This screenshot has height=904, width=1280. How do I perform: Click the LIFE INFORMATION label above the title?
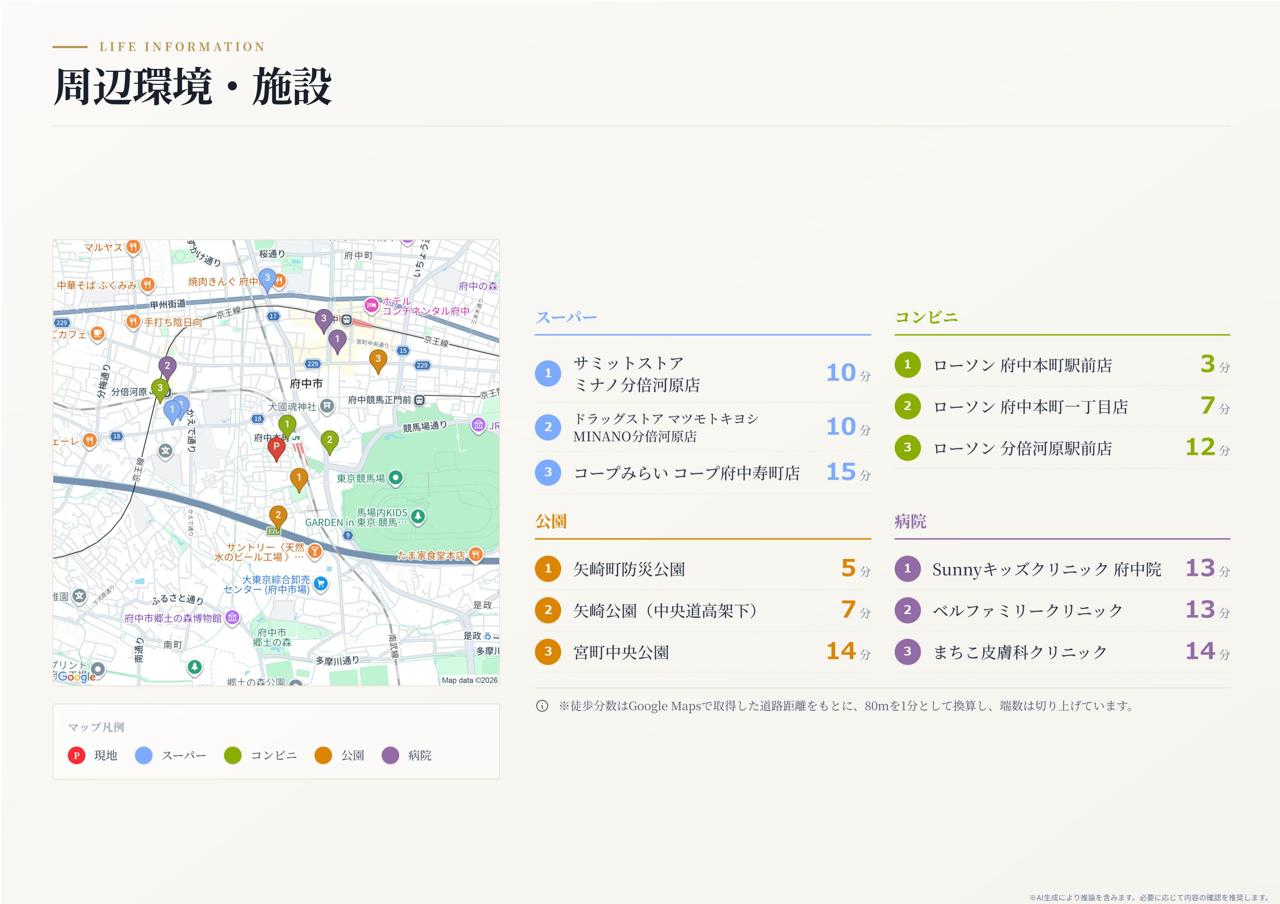182,47
